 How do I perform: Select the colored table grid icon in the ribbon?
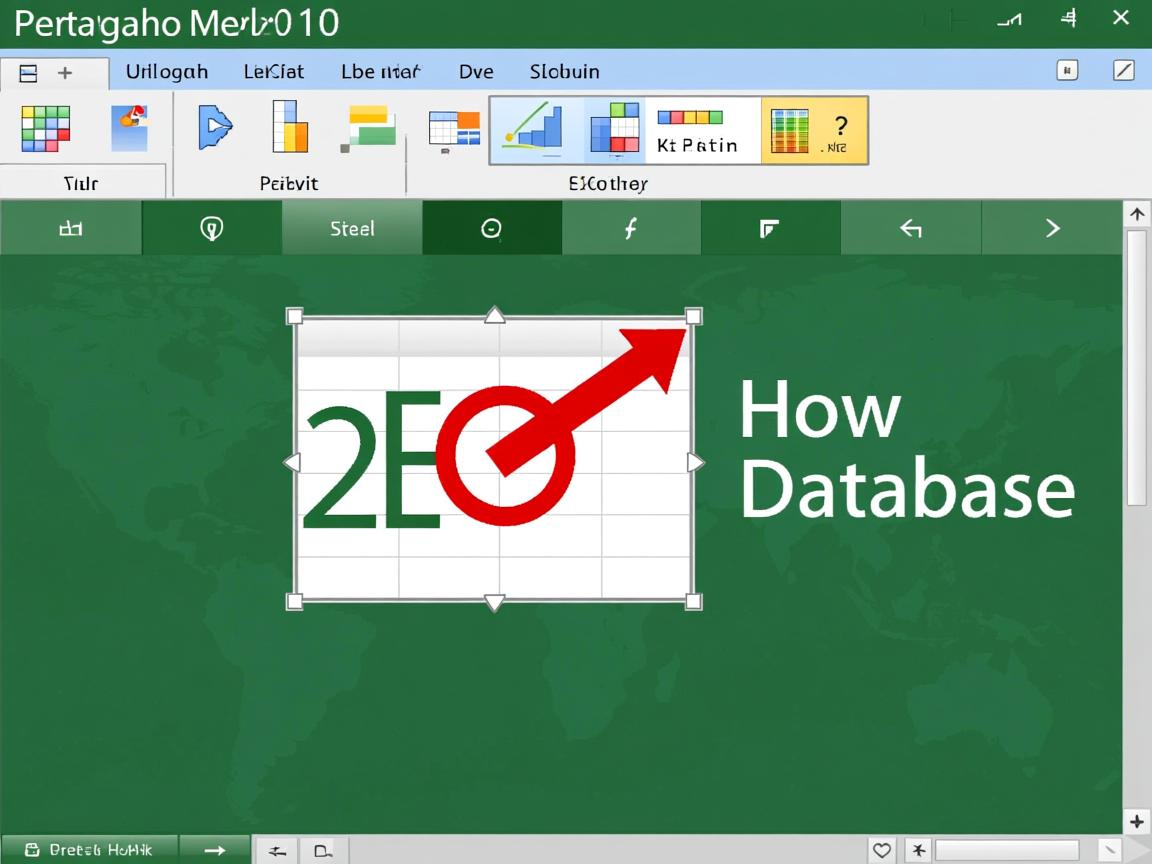(45, 130)
